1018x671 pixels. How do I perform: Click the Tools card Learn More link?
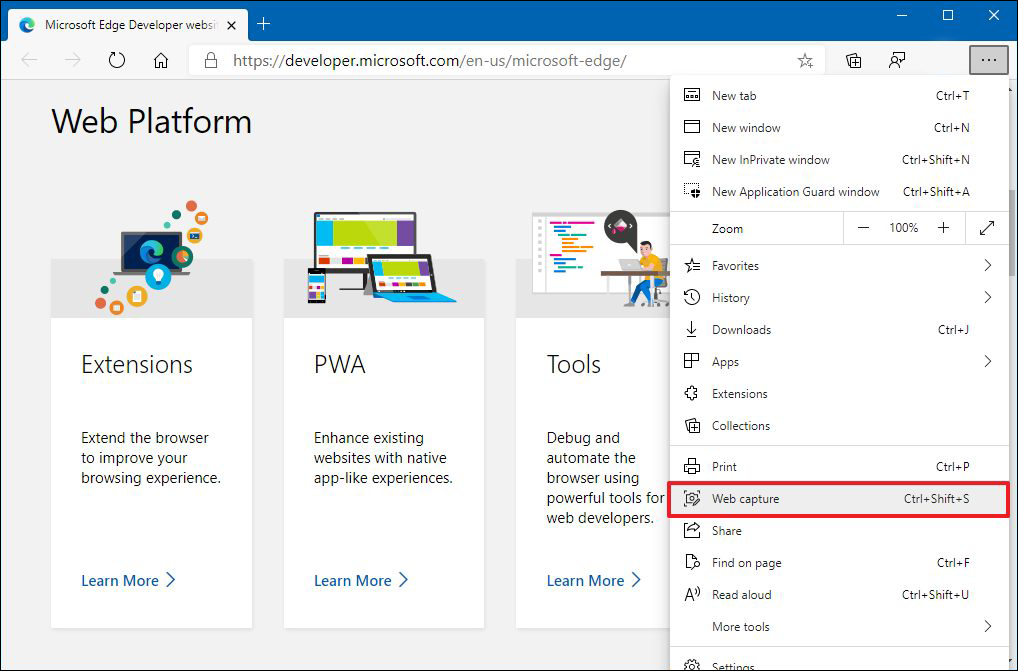pyautogui.click(x=593, y=580)
